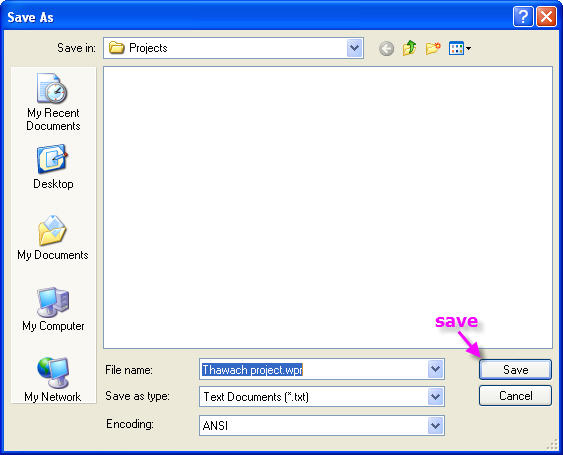Click the Save button
This screenshot has width=563, height=455.
tap(515, 370)
